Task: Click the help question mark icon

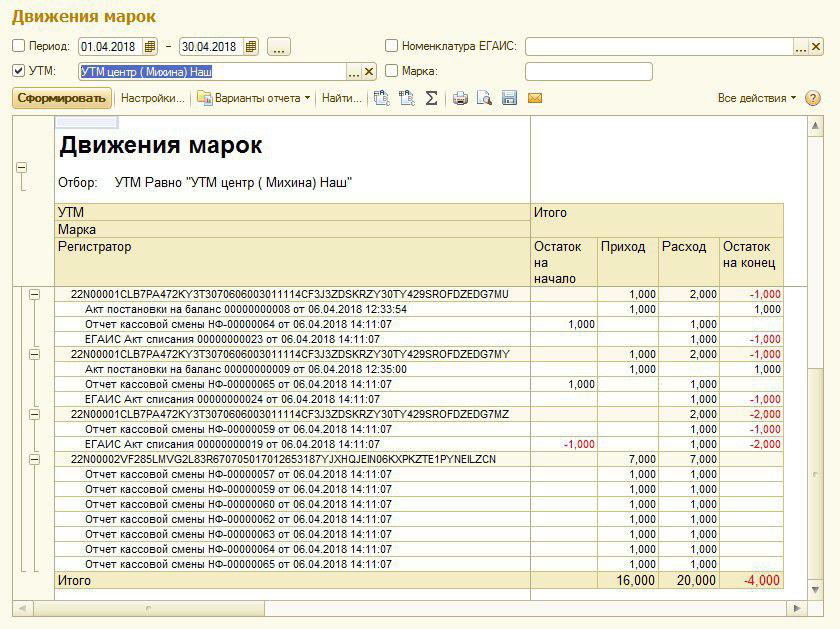Action: coord(813,98)
